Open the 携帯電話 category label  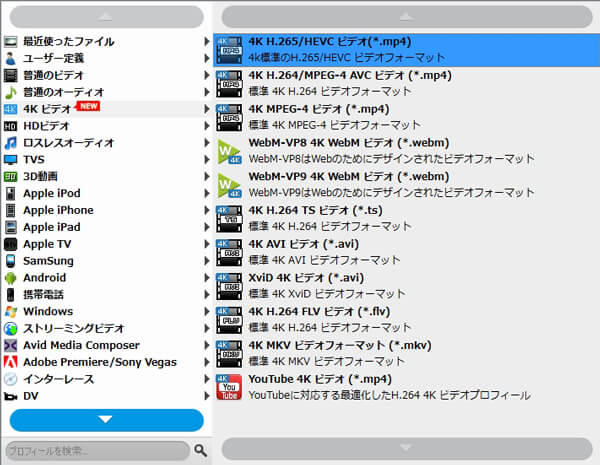[x=44, y=295]
